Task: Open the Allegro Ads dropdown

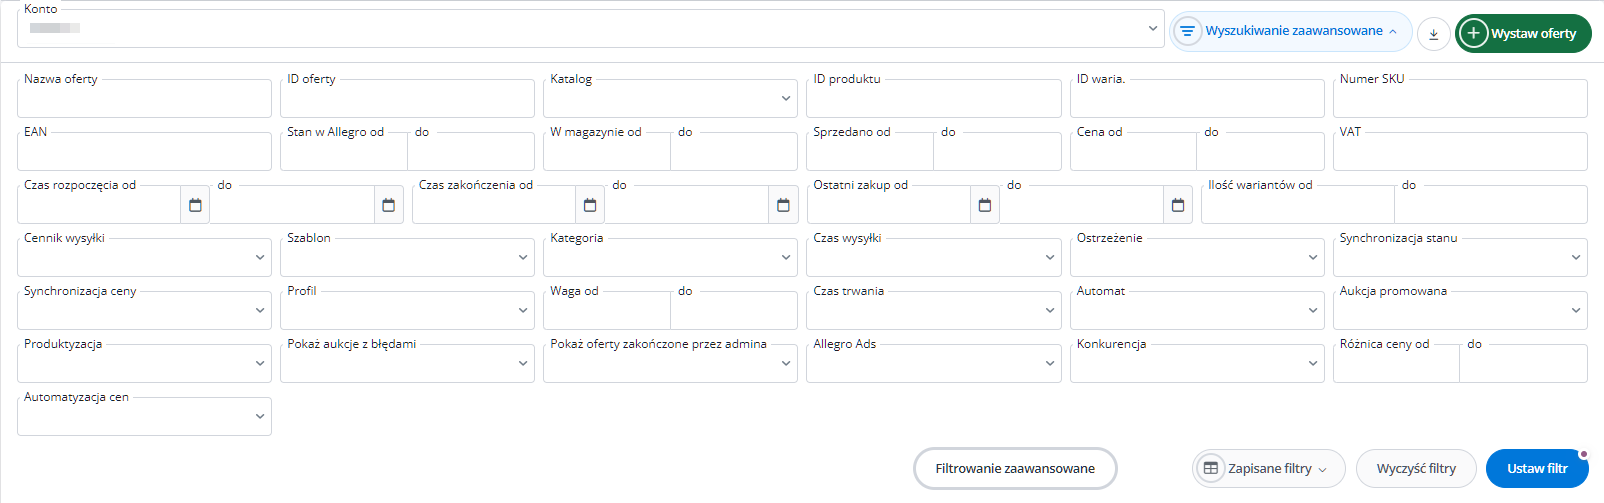Action: [933, 363]
